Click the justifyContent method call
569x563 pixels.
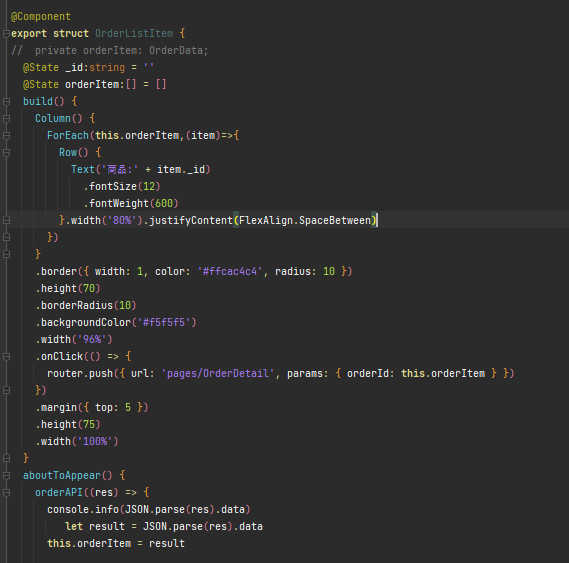(191, 220)
